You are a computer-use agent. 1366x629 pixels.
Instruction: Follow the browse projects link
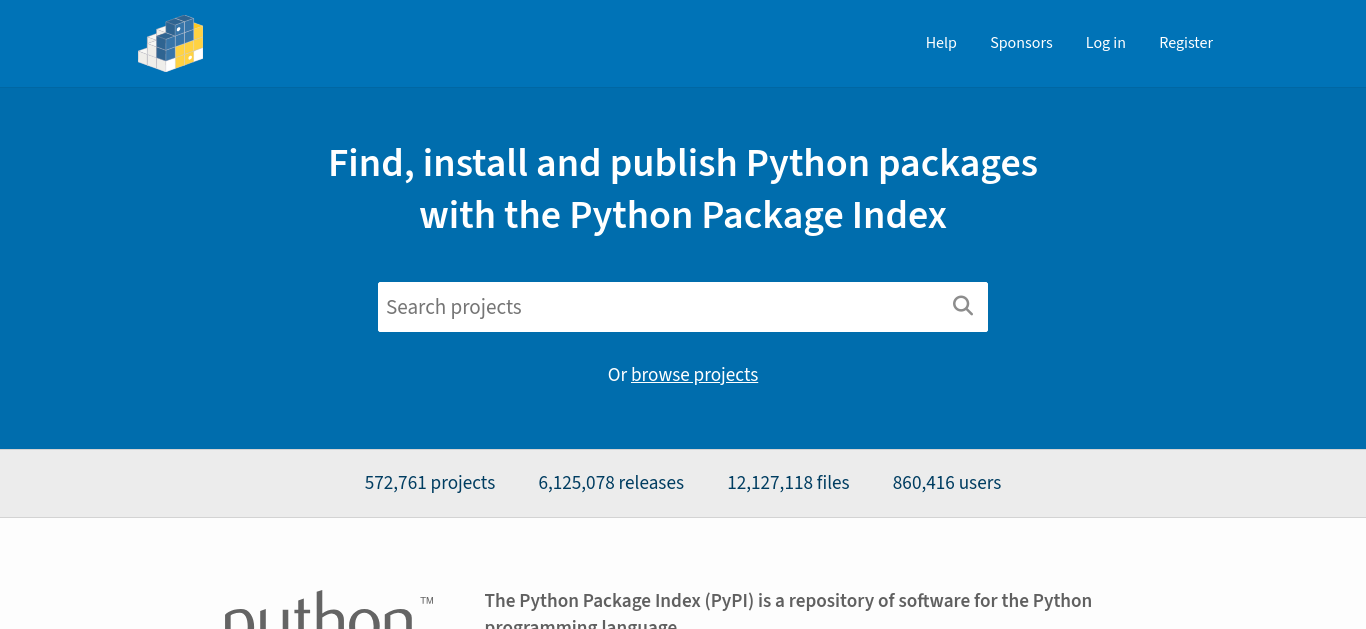pos(694,375)
